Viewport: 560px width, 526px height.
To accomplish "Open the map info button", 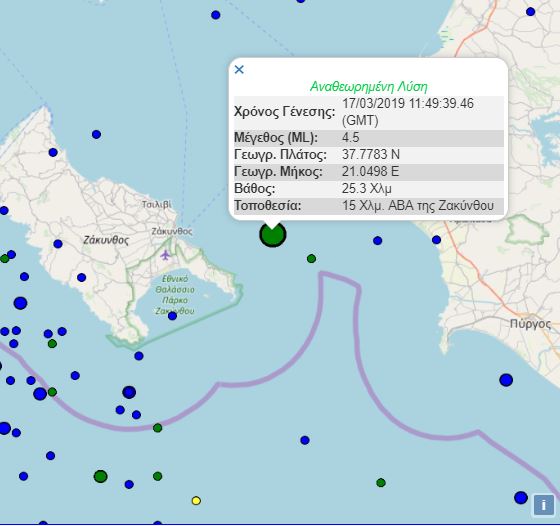I will click(x=544, y=505).
